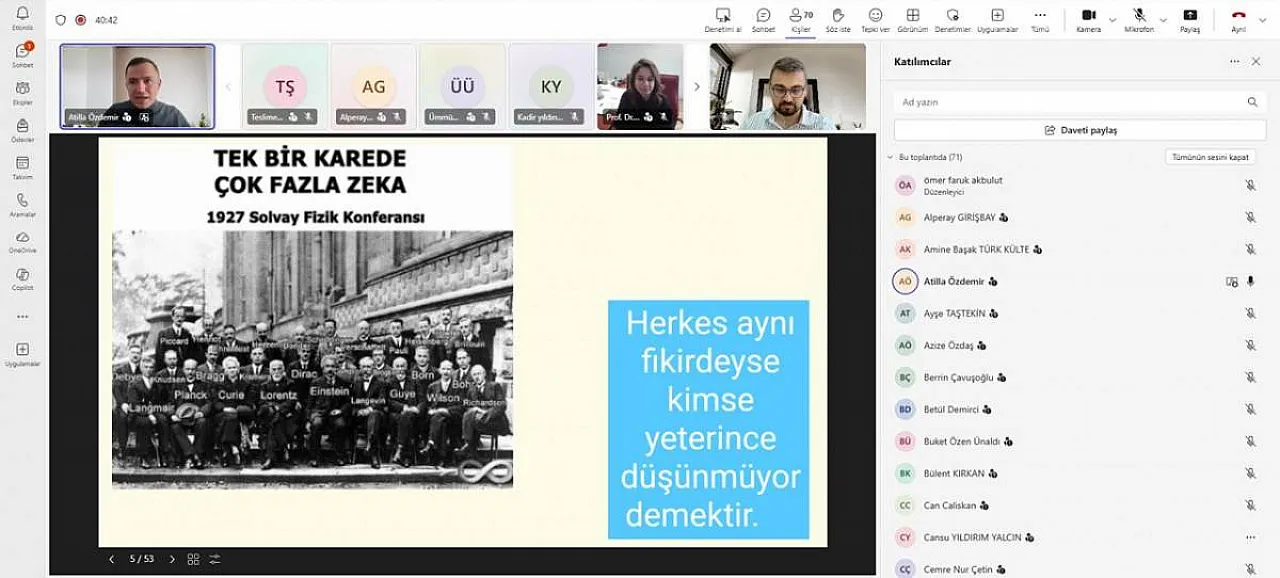Open the Ayrıl leave options dropdown arrow

click(x=1264, y=19)
